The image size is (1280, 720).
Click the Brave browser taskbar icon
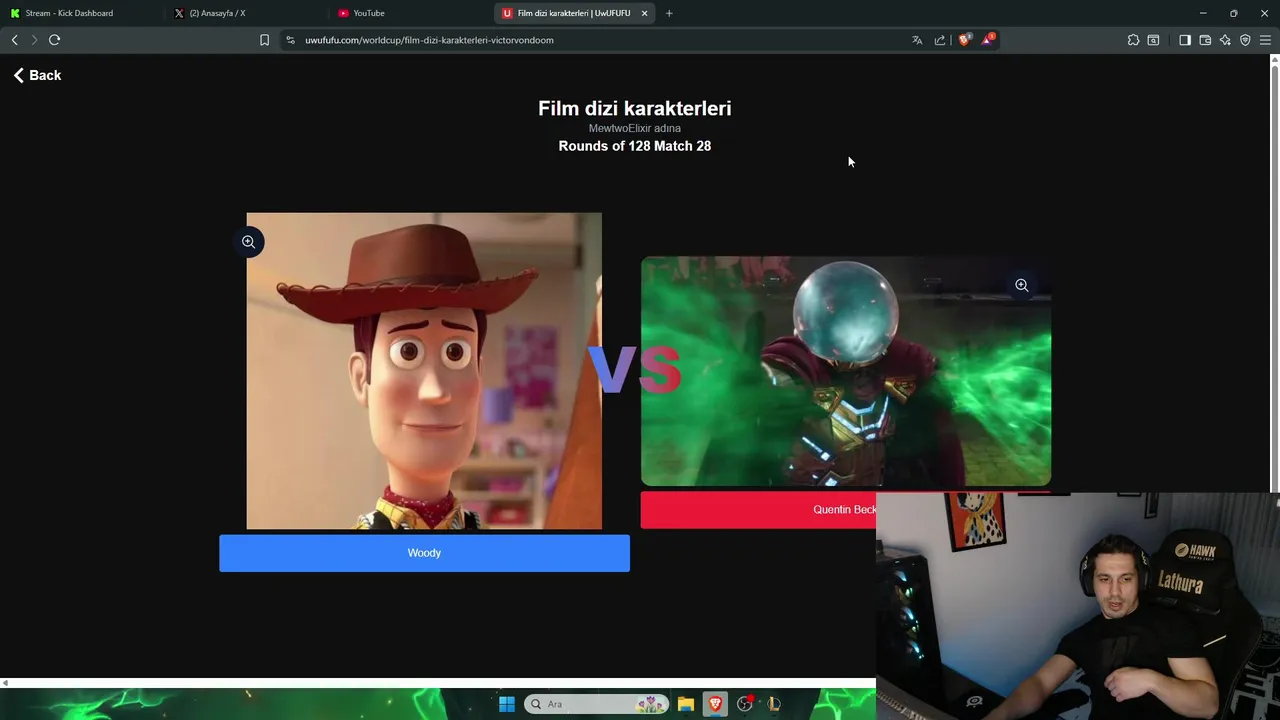pyautogui.click(x=715, y=704)
